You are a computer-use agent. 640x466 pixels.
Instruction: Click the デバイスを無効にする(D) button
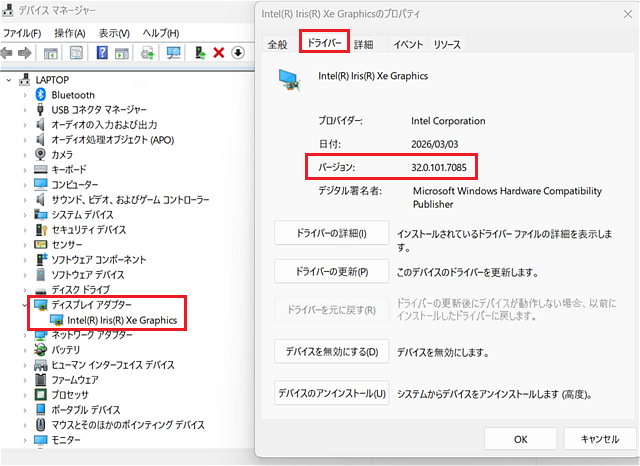pyautogui.click(x=331, y=351)
